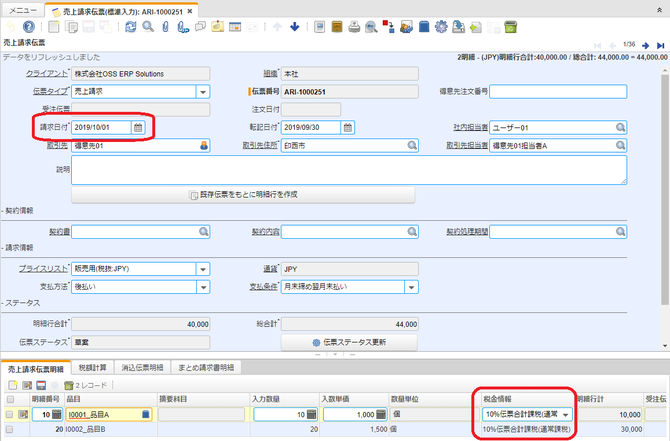Follow the 取引先担当者 label link
670x441 pixels.
[x=467, y=145]
